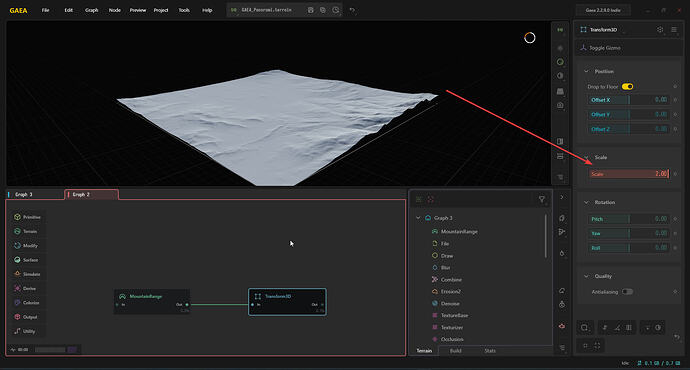This screenshot has width=690, height=370.
Task: Click the Offset X slider
Action: click(x=629, y=100)
